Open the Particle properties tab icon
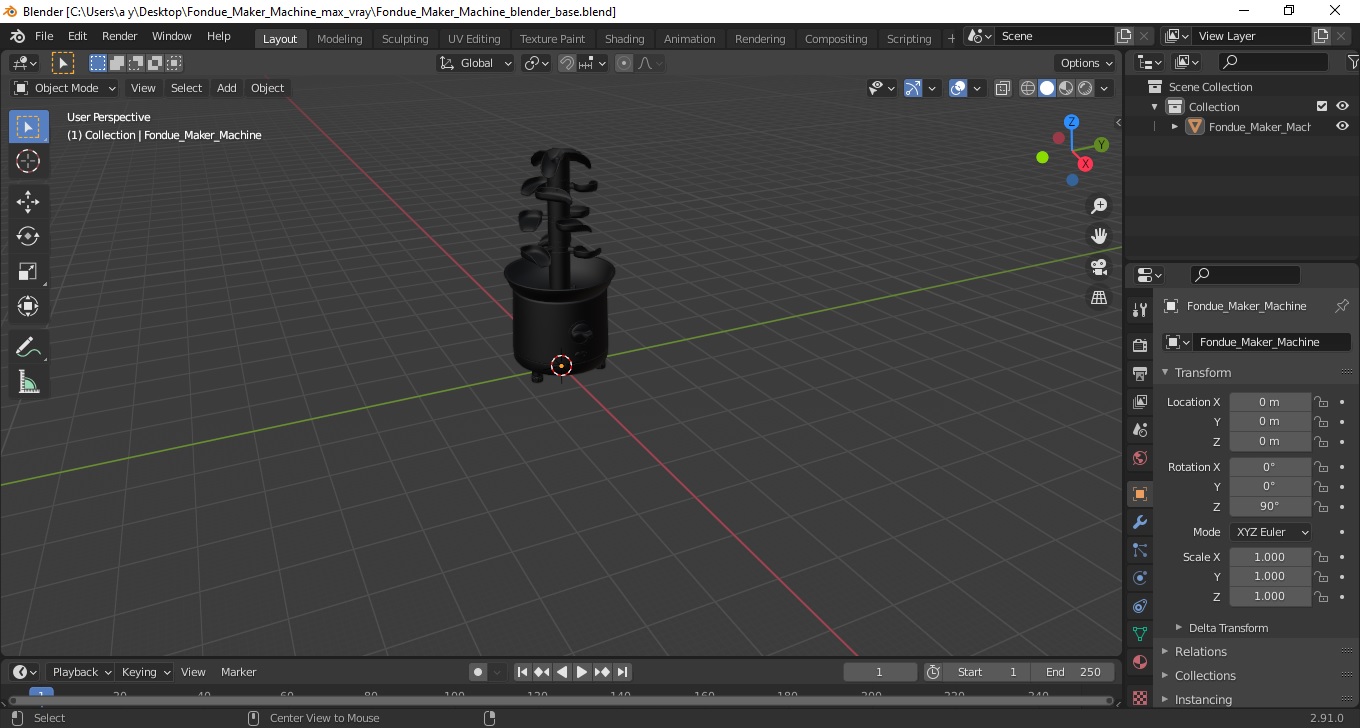The height and width of the screenshot is (728, 1360). (x=1139, y=550)
